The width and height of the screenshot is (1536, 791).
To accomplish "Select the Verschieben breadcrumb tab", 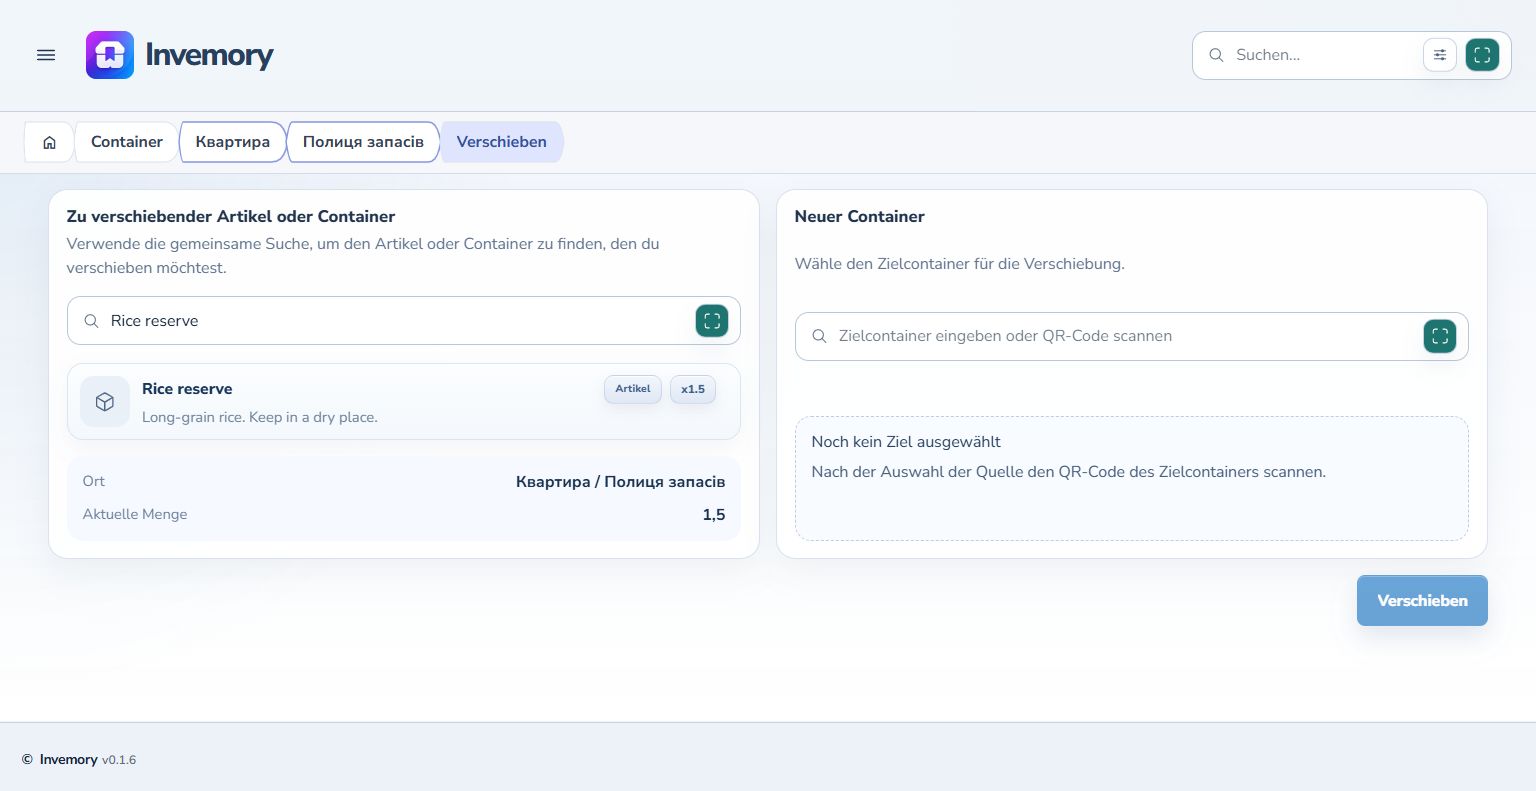I will [502, 142].
